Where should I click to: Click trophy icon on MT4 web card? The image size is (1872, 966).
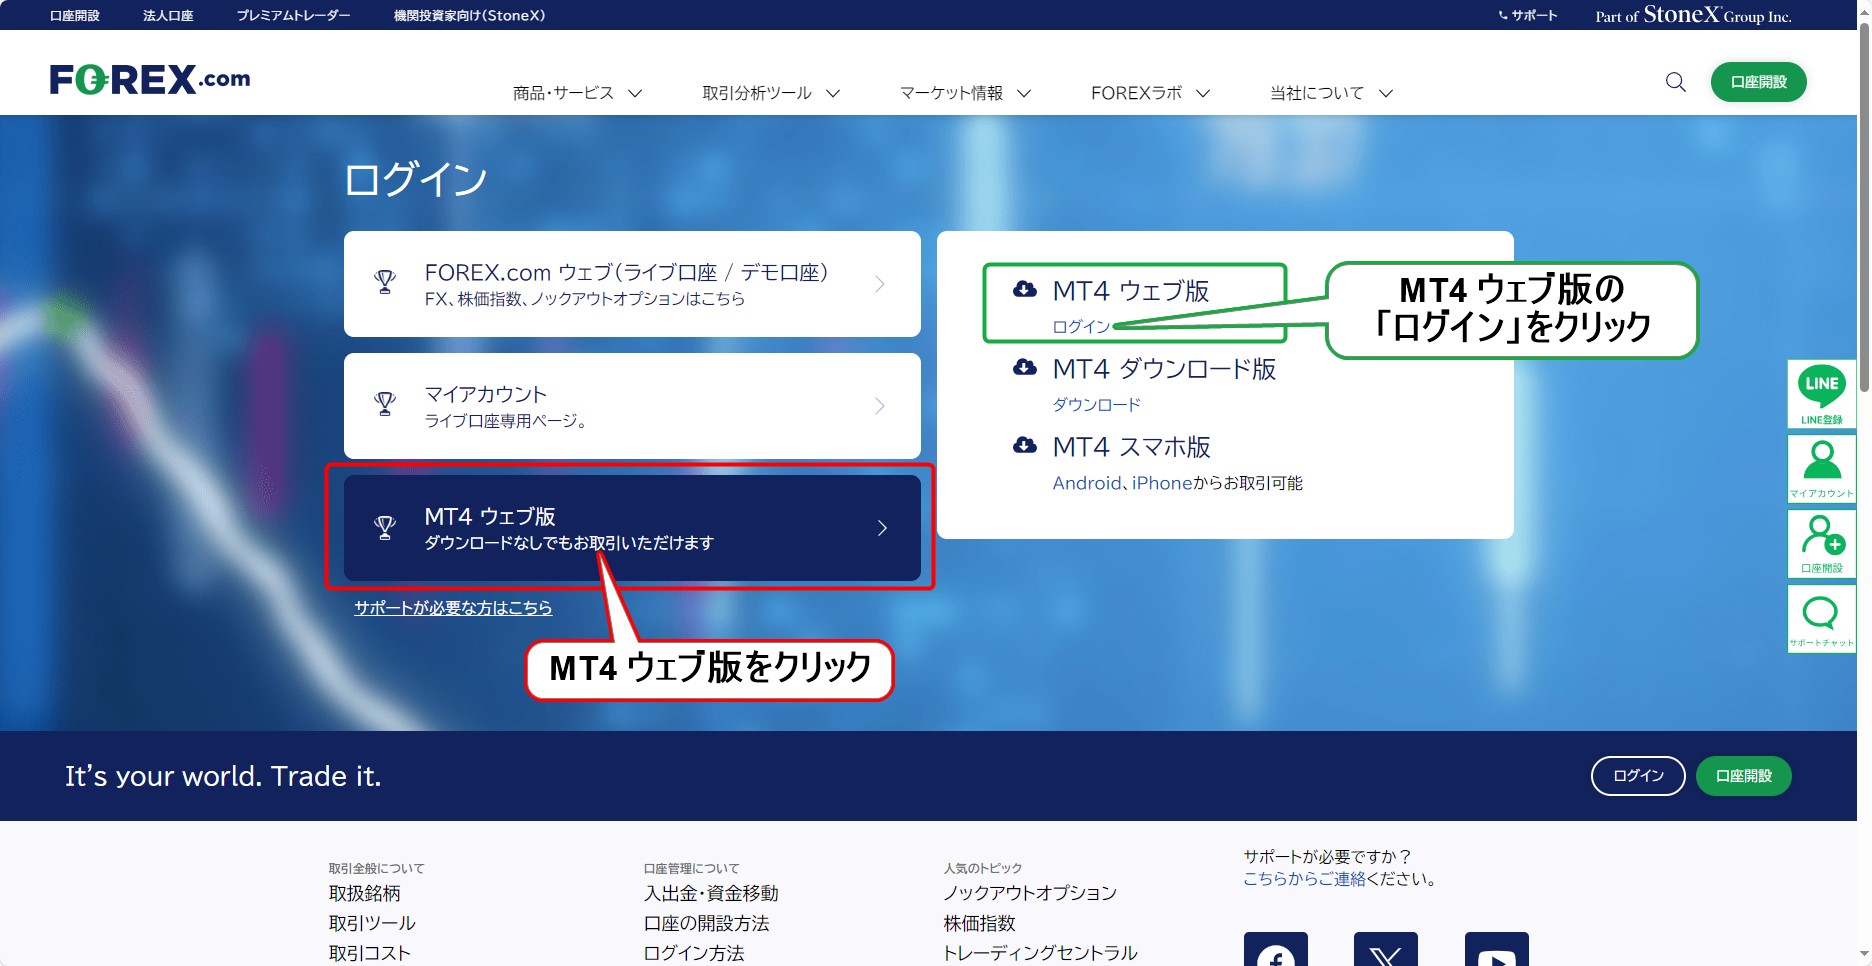[x=385, y=527]
